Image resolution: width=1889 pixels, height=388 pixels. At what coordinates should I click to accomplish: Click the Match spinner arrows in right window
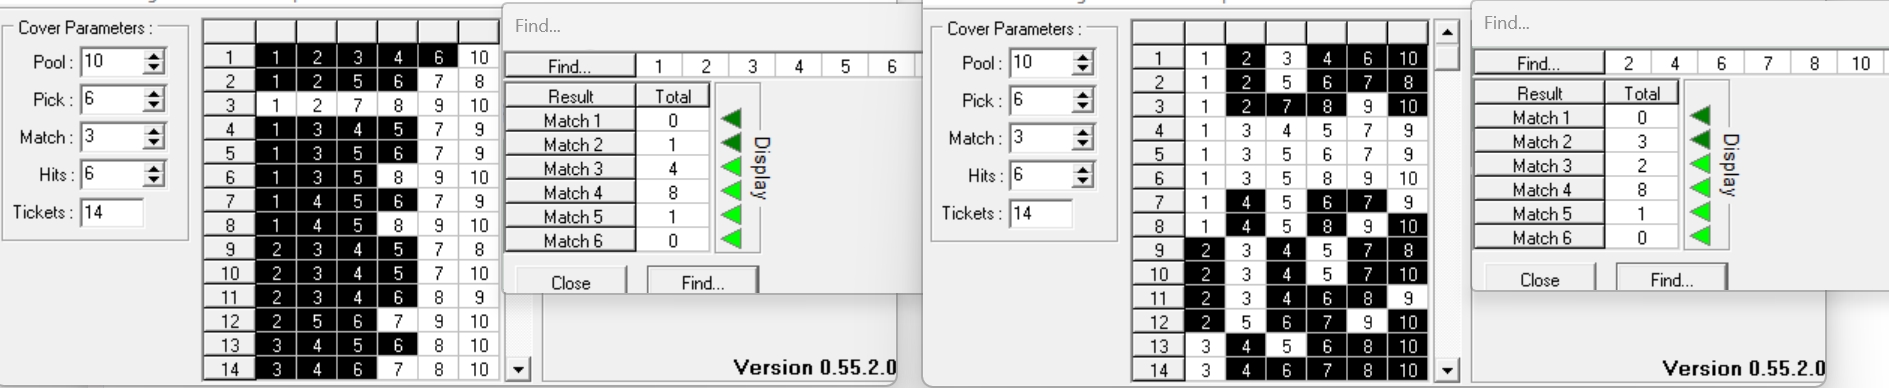tap(1082, 138)
